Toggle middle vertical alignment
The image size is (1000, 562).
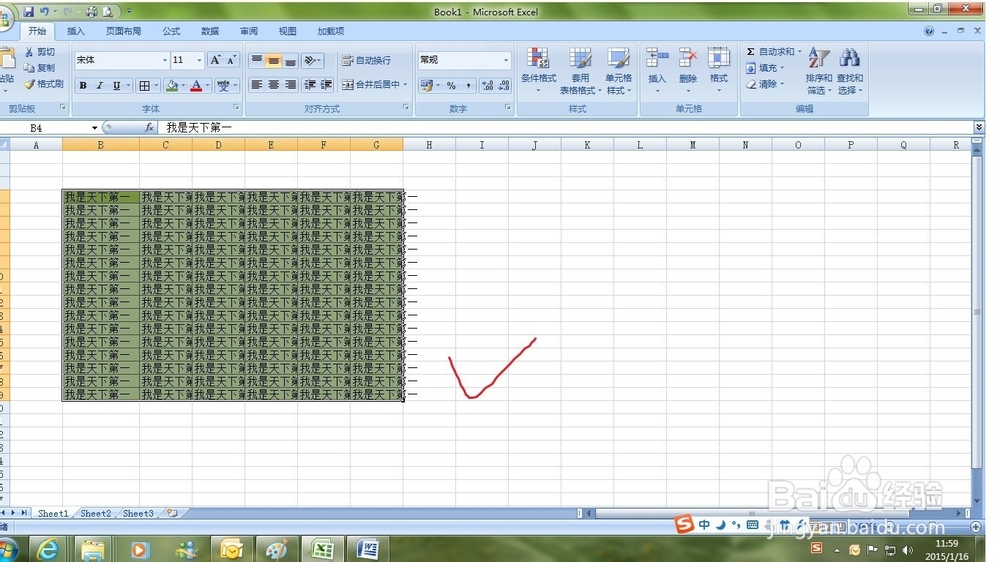click(274, 60)
